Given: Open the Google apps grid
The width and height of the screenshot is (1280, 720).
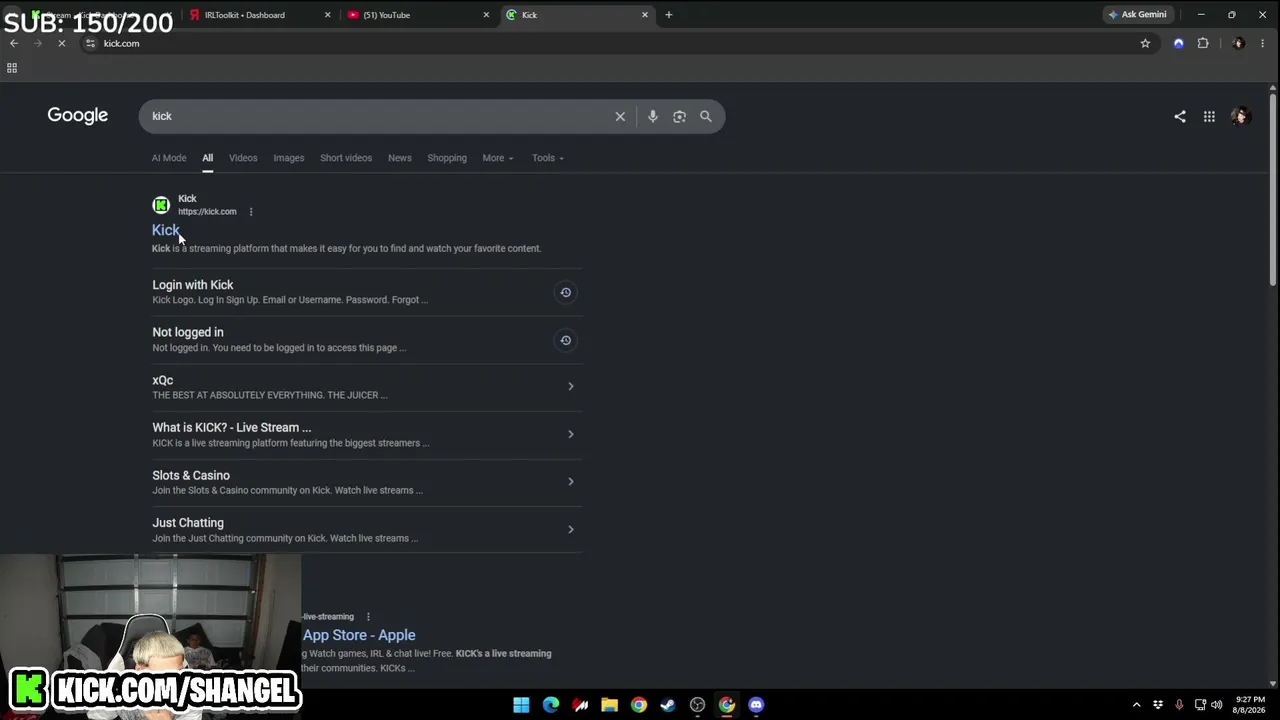Looking at the screenshot, I should (1209, 116).
